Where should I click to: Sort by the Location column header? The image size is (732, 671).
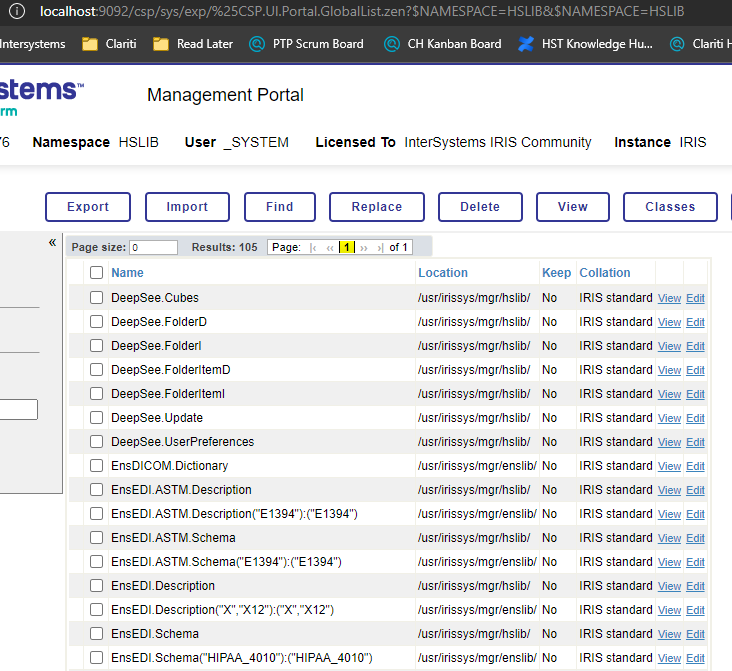coord(443,273)
